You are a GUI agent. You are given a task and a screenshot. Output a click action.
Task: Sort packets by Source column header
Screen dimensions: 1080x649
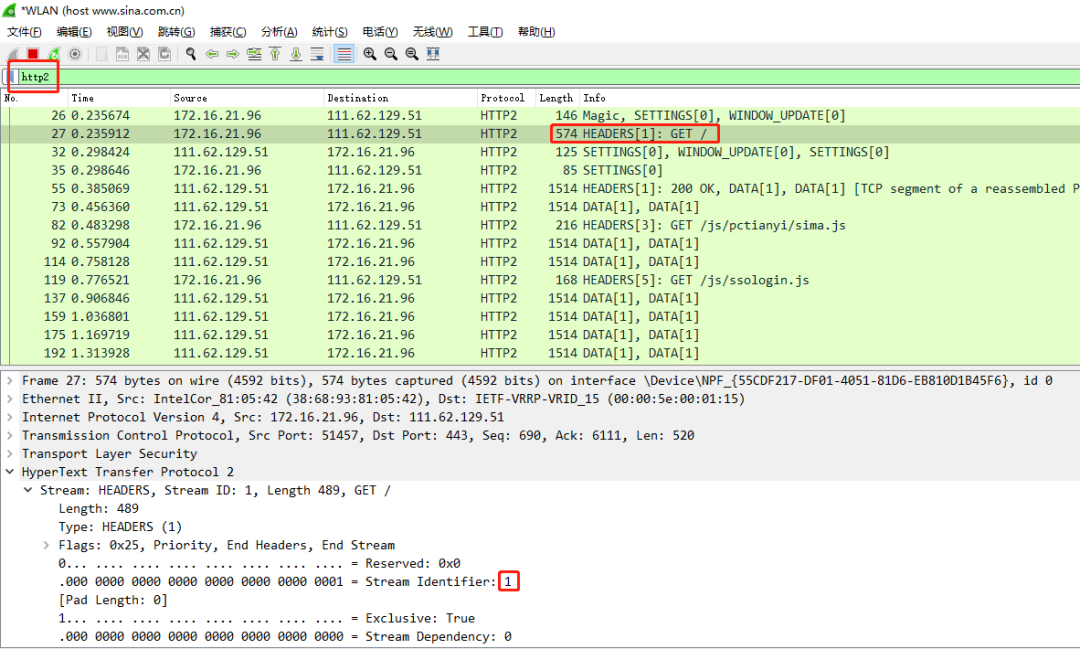[190, 98]
